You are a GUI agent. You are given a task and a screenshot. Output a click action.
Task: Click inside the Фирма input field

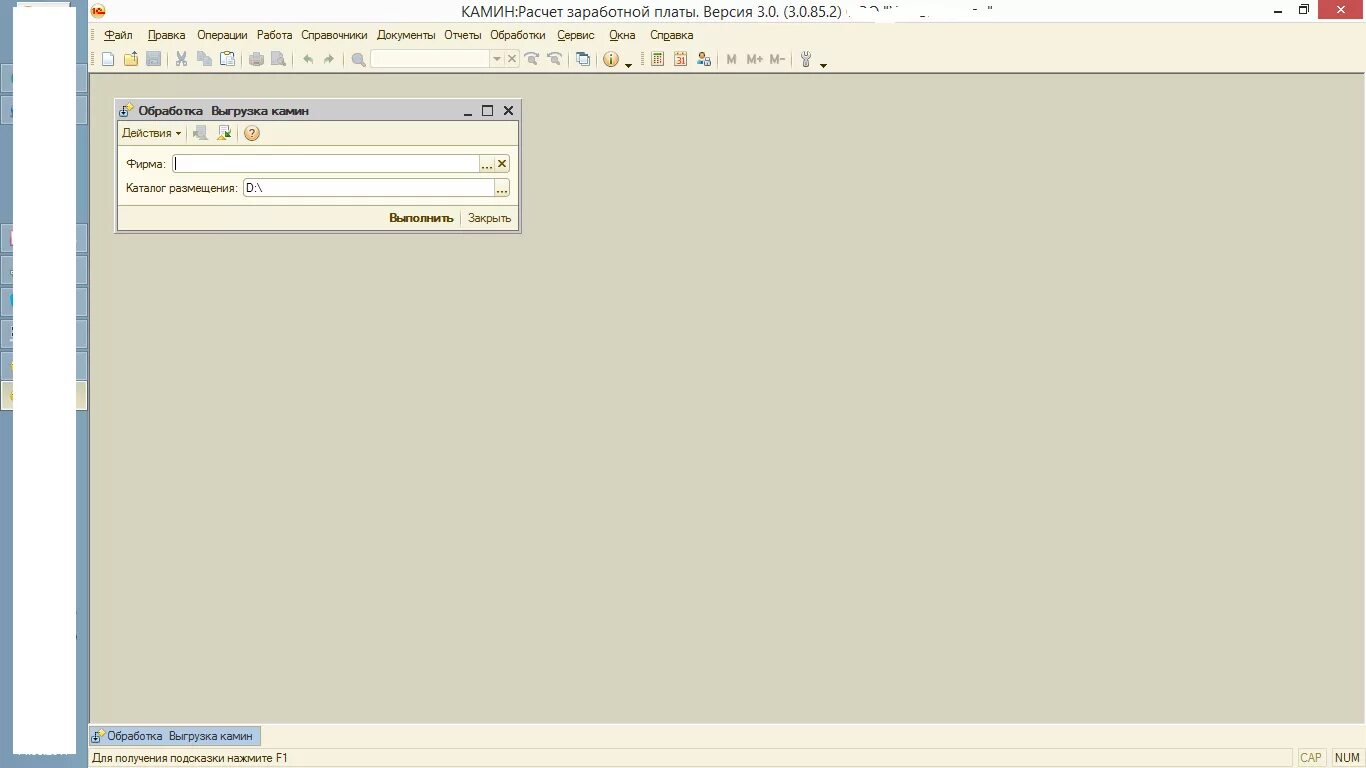(326, 164)
